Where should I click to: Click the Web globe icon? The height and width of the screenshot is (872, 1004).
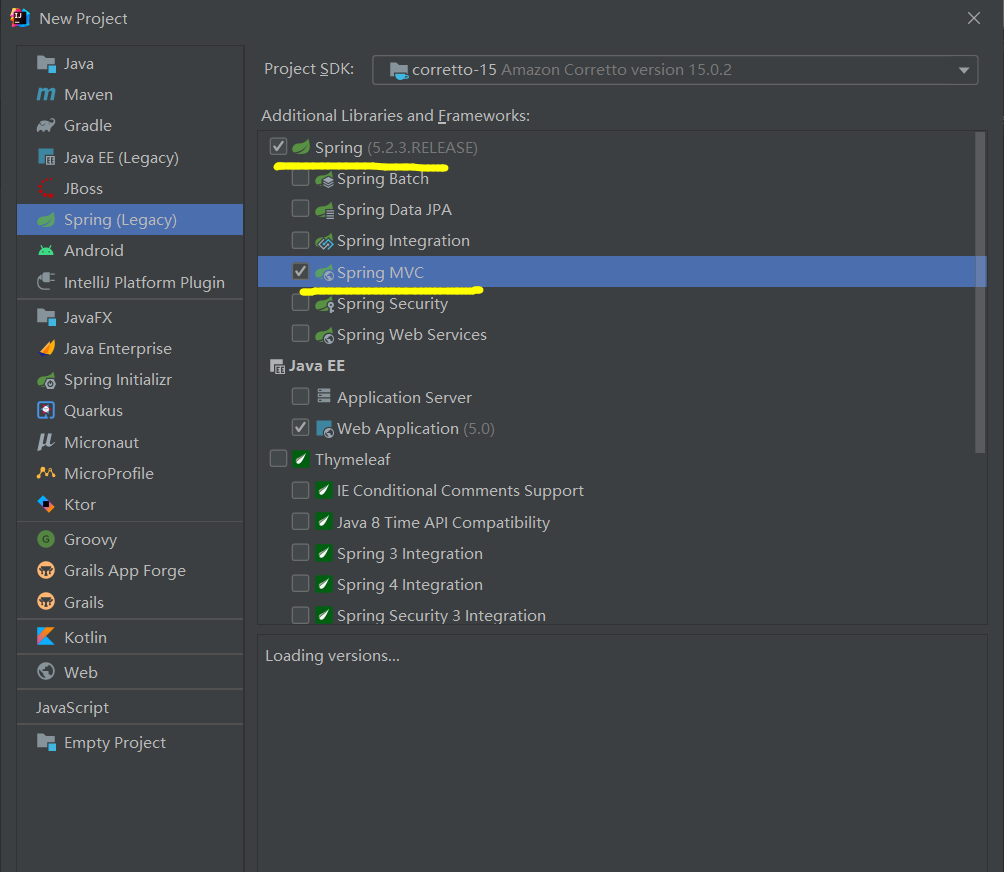46,671
